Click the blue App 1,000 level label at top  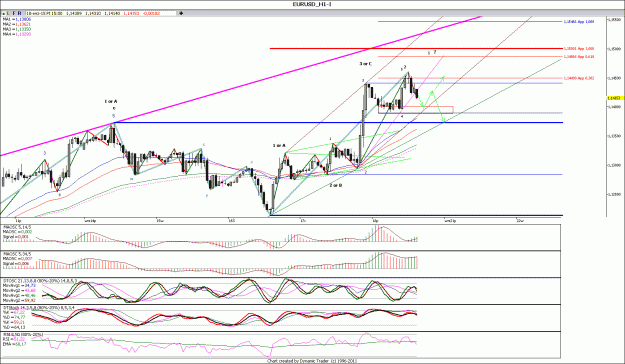579,22
